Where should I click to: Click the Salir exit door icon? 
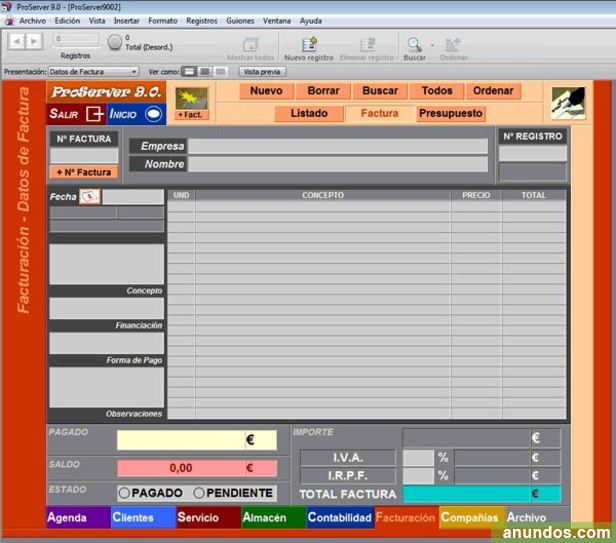click(95, 114)
